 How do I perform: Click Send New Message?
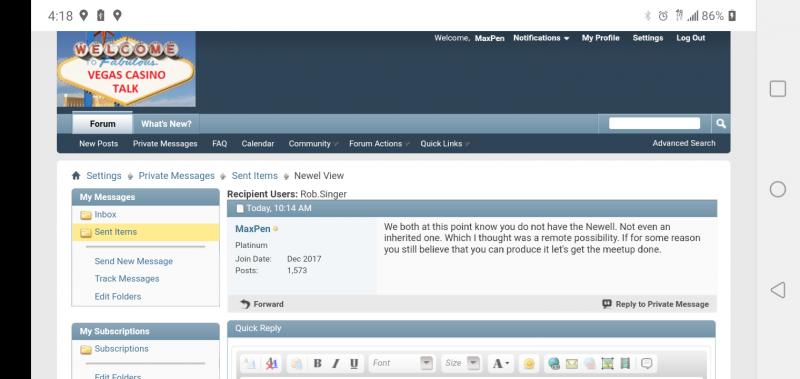pos(134,261)
